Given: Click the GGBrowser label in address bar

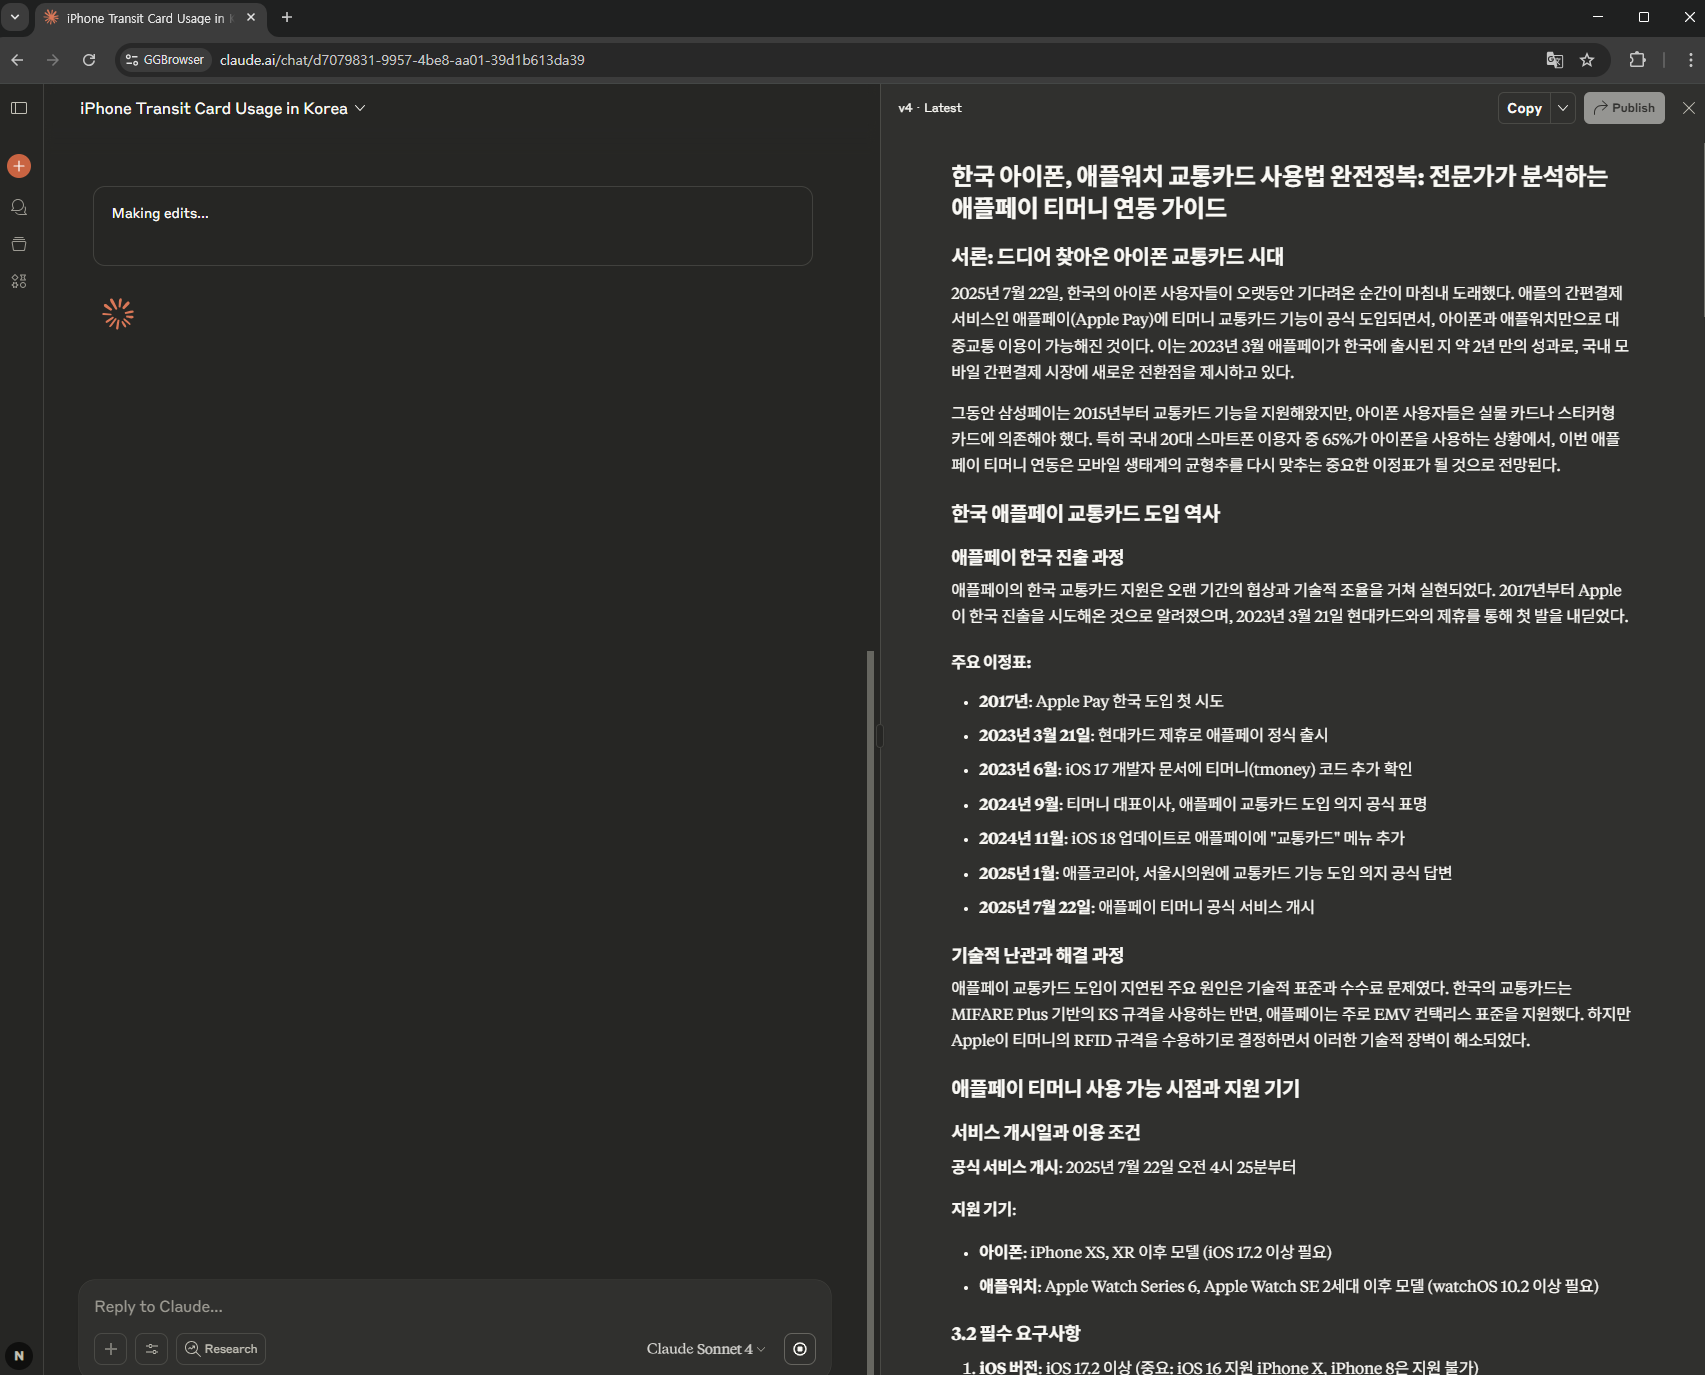Looking at the screenshot, I should [x=173, y=60].
